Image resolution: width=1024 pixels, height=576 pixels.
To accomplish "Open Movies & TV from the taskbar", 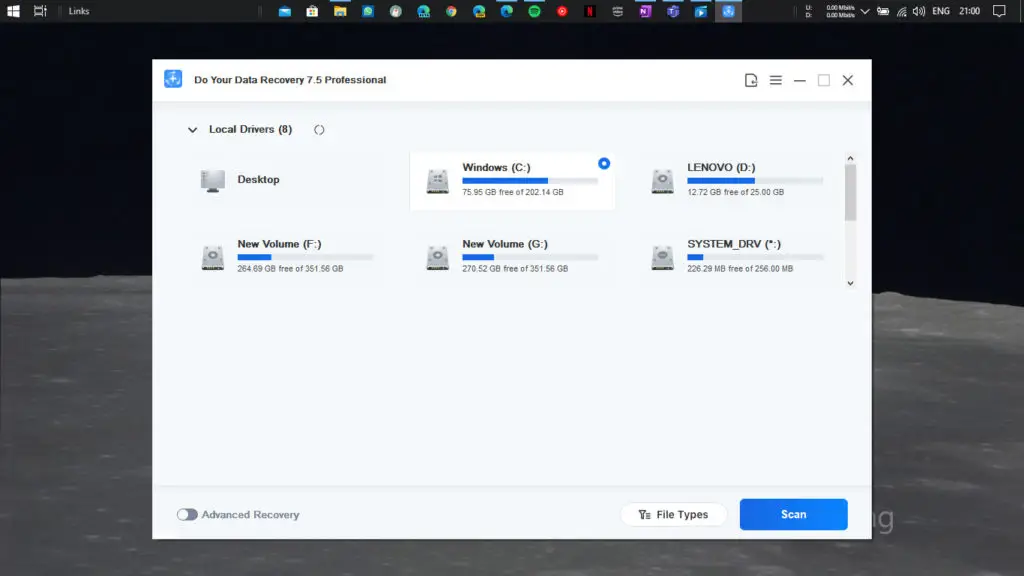I will coord(701,11).
